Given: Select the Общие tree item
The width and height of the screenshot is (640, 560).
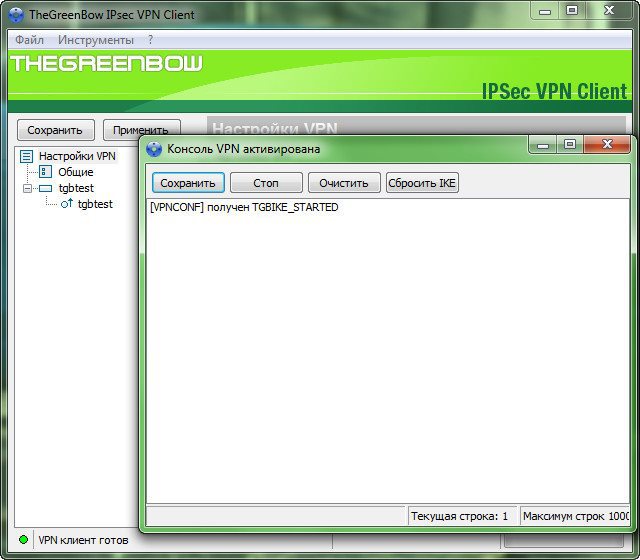Looking at the screenshot, I should 76,172.
